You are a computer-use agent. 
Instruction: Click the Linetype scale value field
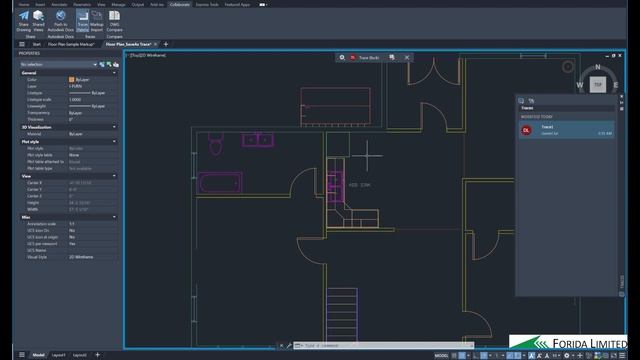(x=93, y=100)
